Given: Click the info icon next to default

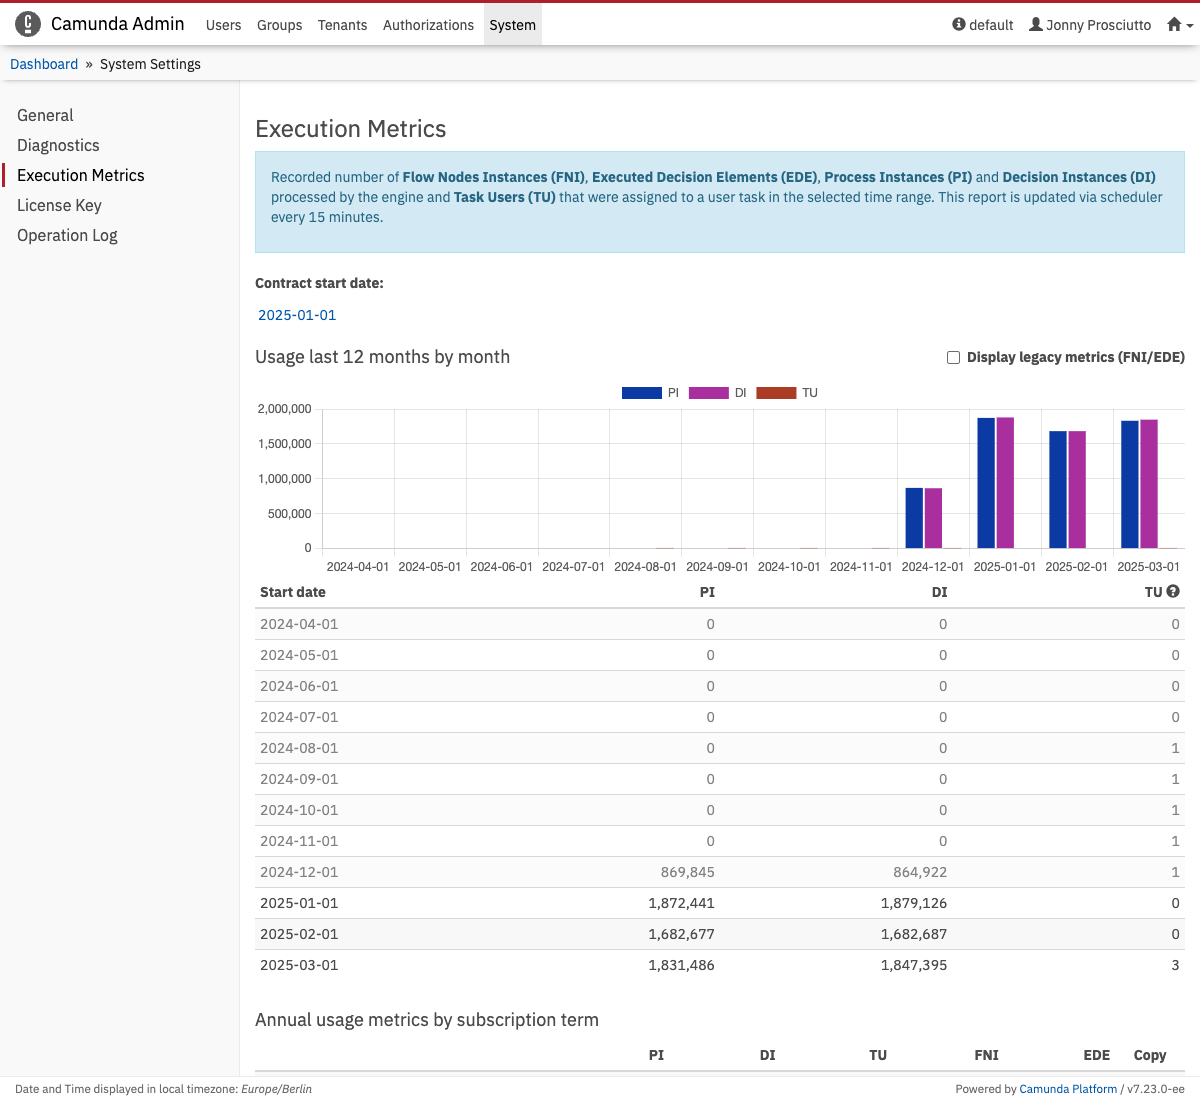Looking at the screenshot, I should [x=959, y=25].
